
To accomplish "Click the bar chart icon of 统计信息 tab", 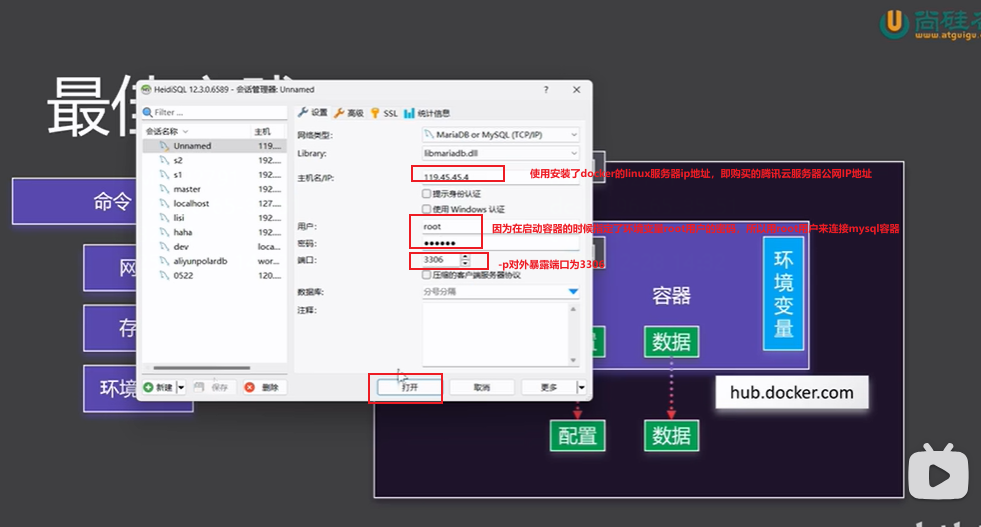I will click(409, 113).
